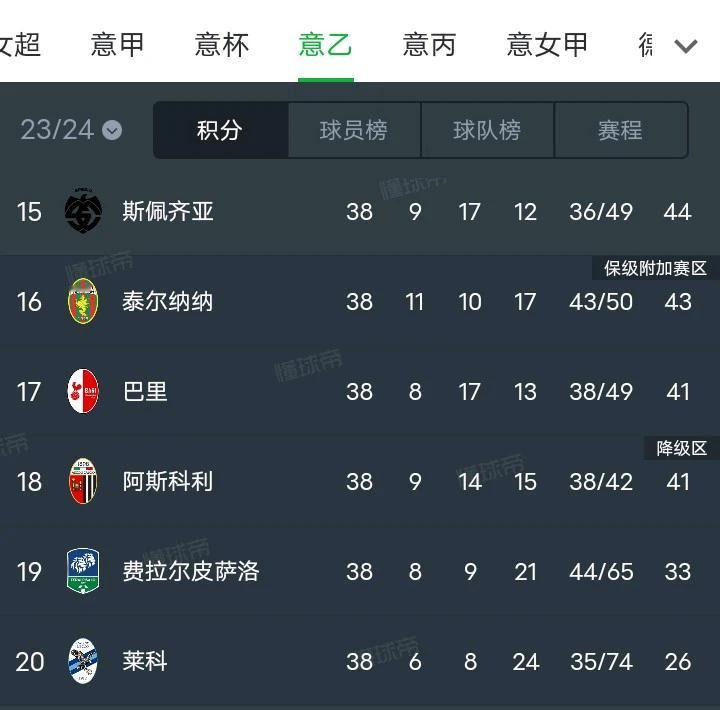
Task: Open the 赛程 schedule segment
Action: tap(621, 130)
